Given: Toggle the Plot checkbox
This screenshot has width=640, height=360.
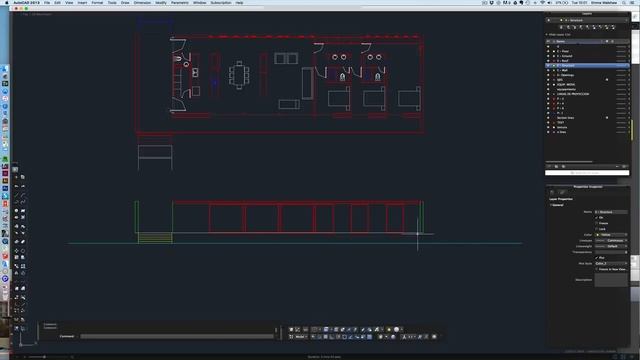Looking at the screenshot, I should tap(597, 258).
